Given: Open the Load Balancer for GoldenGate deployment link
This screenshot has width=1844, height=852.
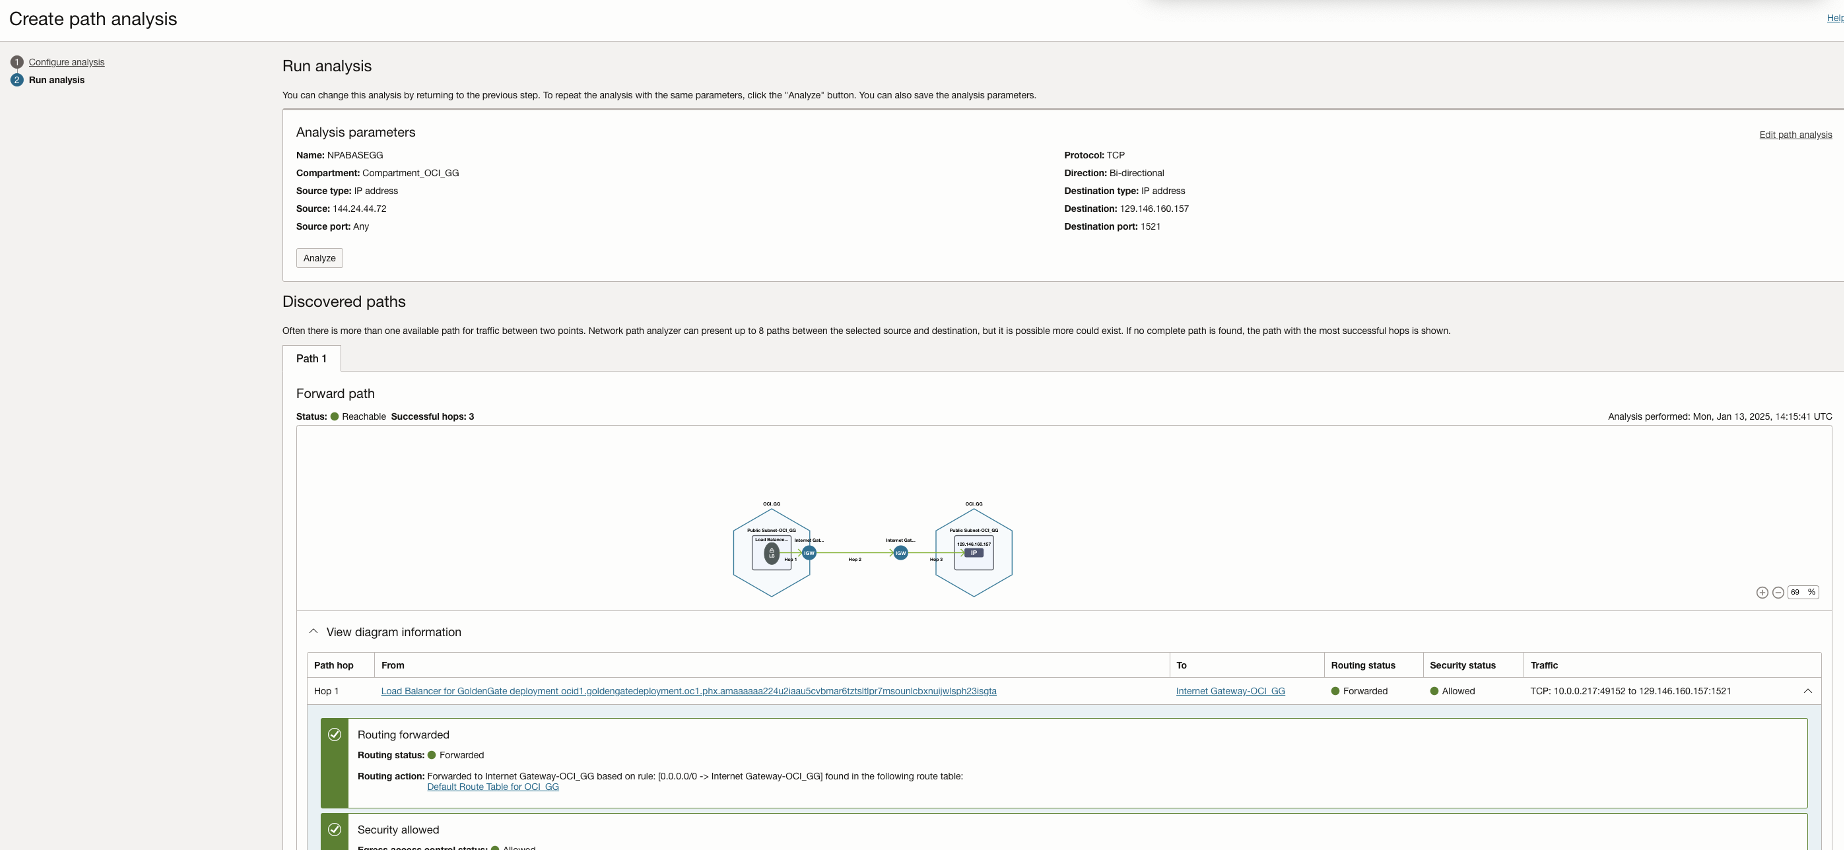Looking at the screenshot, I should tap(689, 691).
